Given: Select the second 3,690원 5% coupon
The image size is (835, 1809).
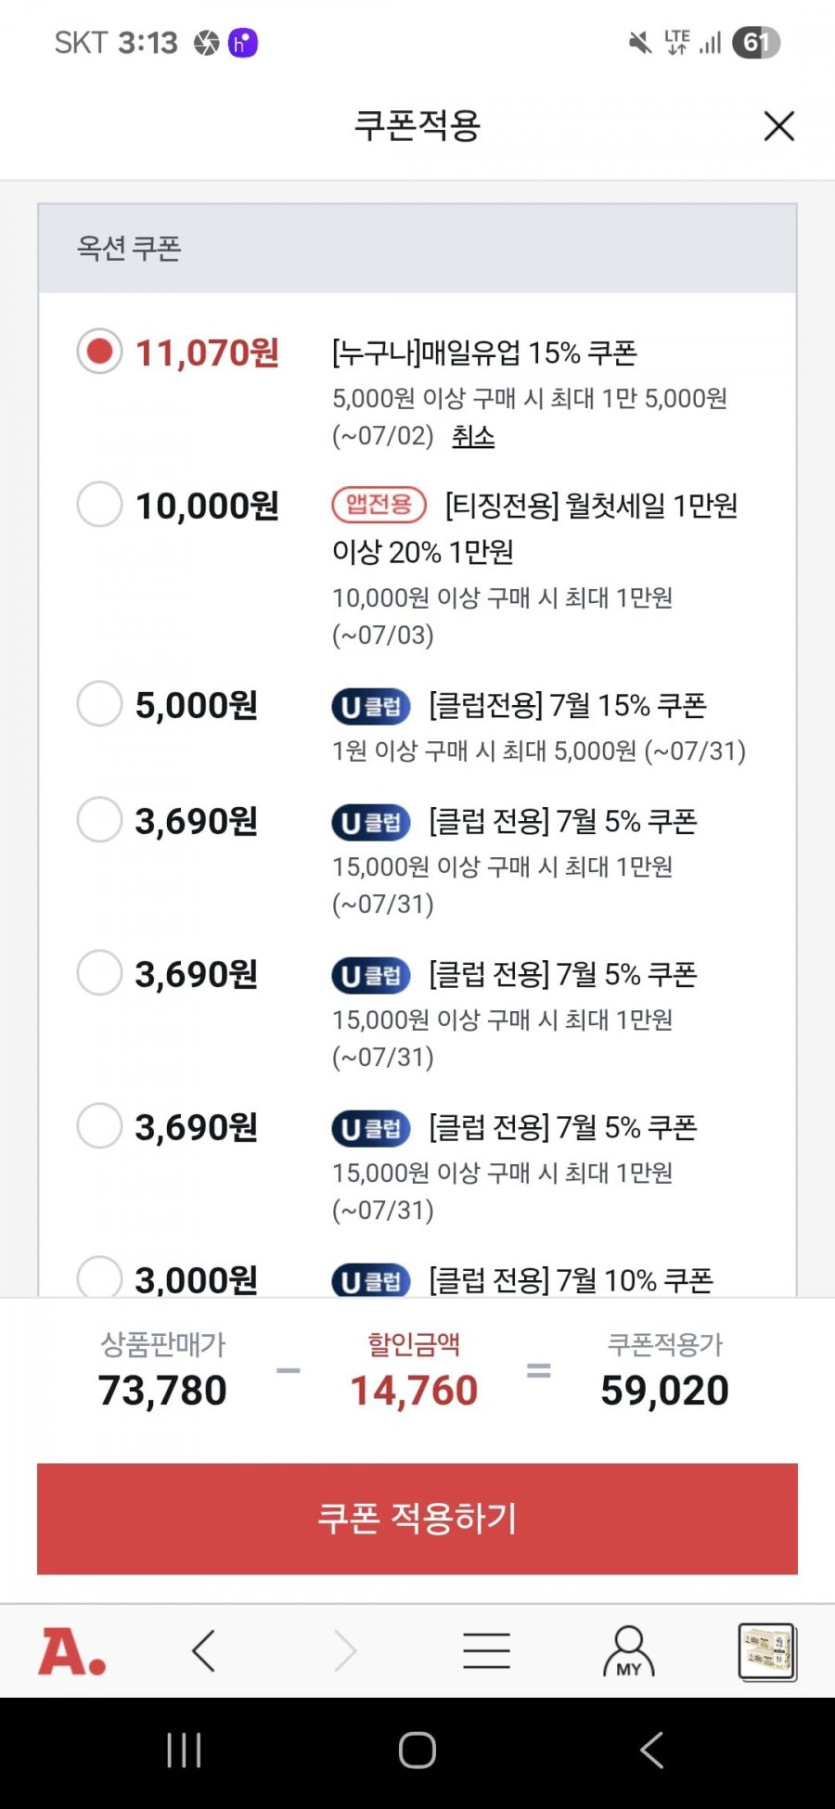Looking at the screenshot, I should coord(100,973).
